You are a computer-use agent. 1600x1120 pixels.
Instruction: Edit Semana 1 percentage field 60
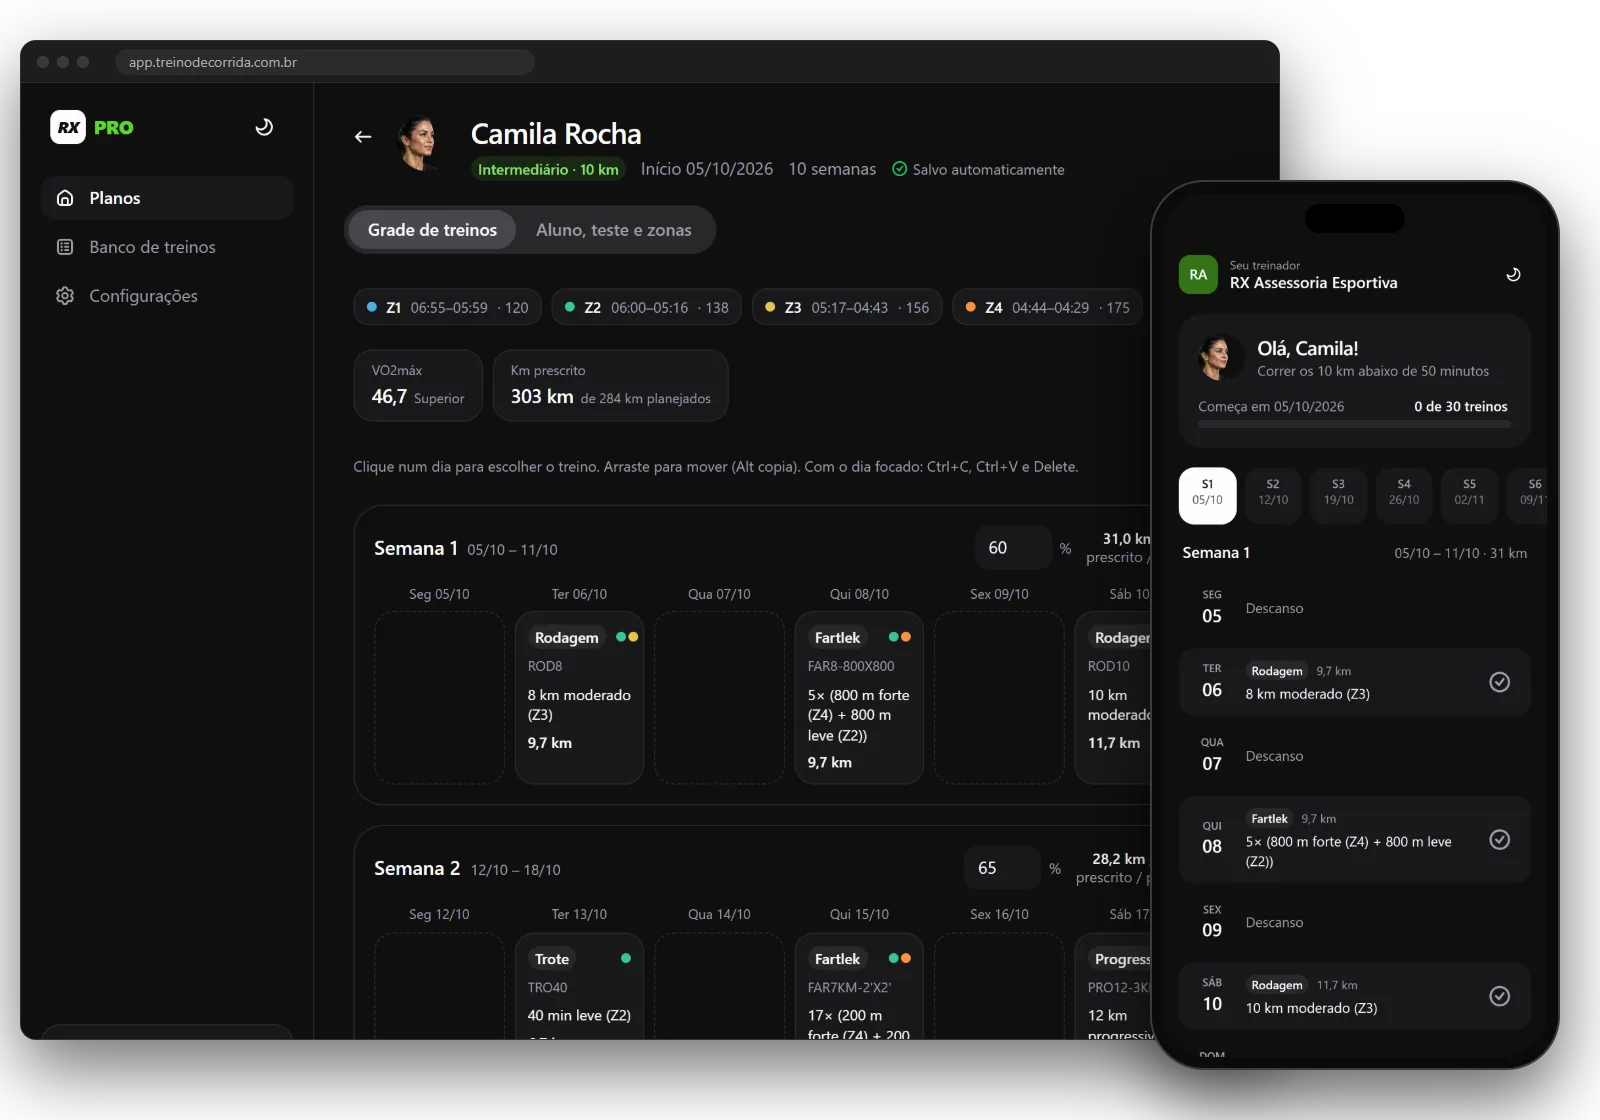coord(1012,548)
